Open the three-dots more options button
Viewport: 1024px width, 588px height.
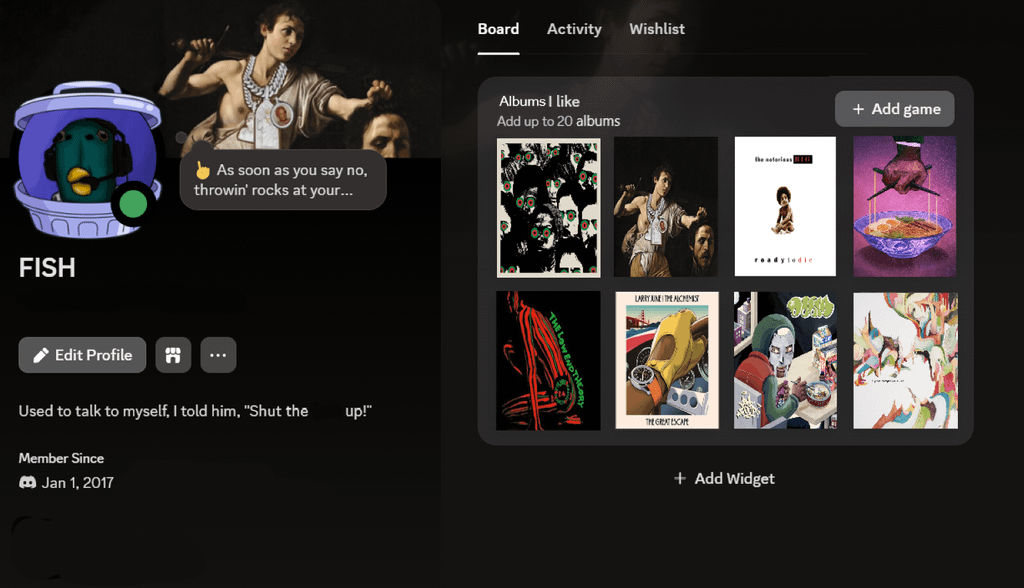(218, 355)
